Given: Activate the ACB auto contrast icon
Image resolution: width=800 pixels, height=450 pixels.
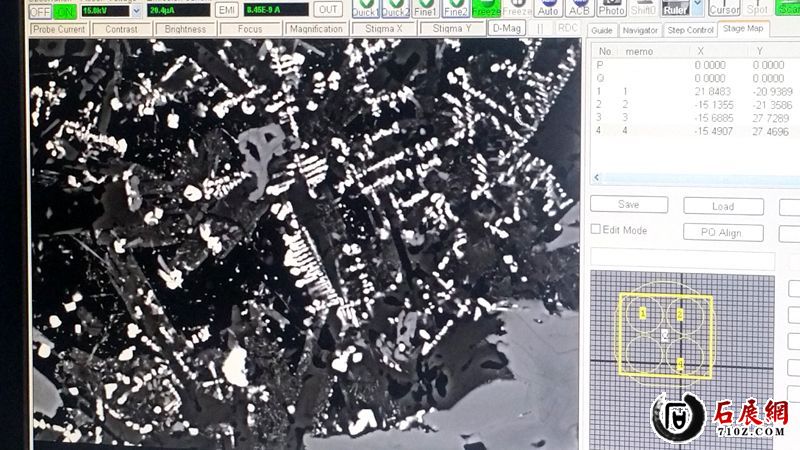Looking at the screenshot, I should 579,8.
